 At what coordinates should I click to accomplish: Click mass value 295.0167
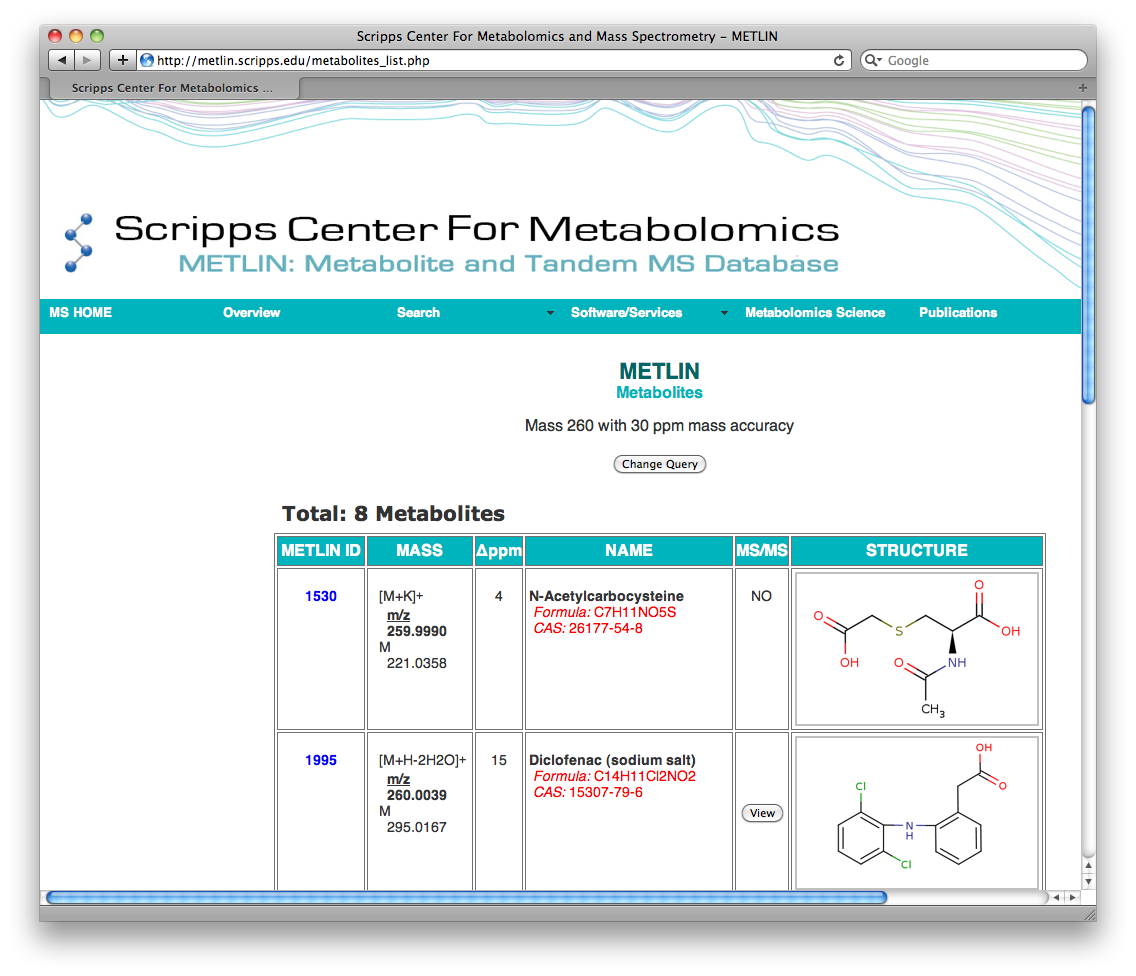coord(417,827)
